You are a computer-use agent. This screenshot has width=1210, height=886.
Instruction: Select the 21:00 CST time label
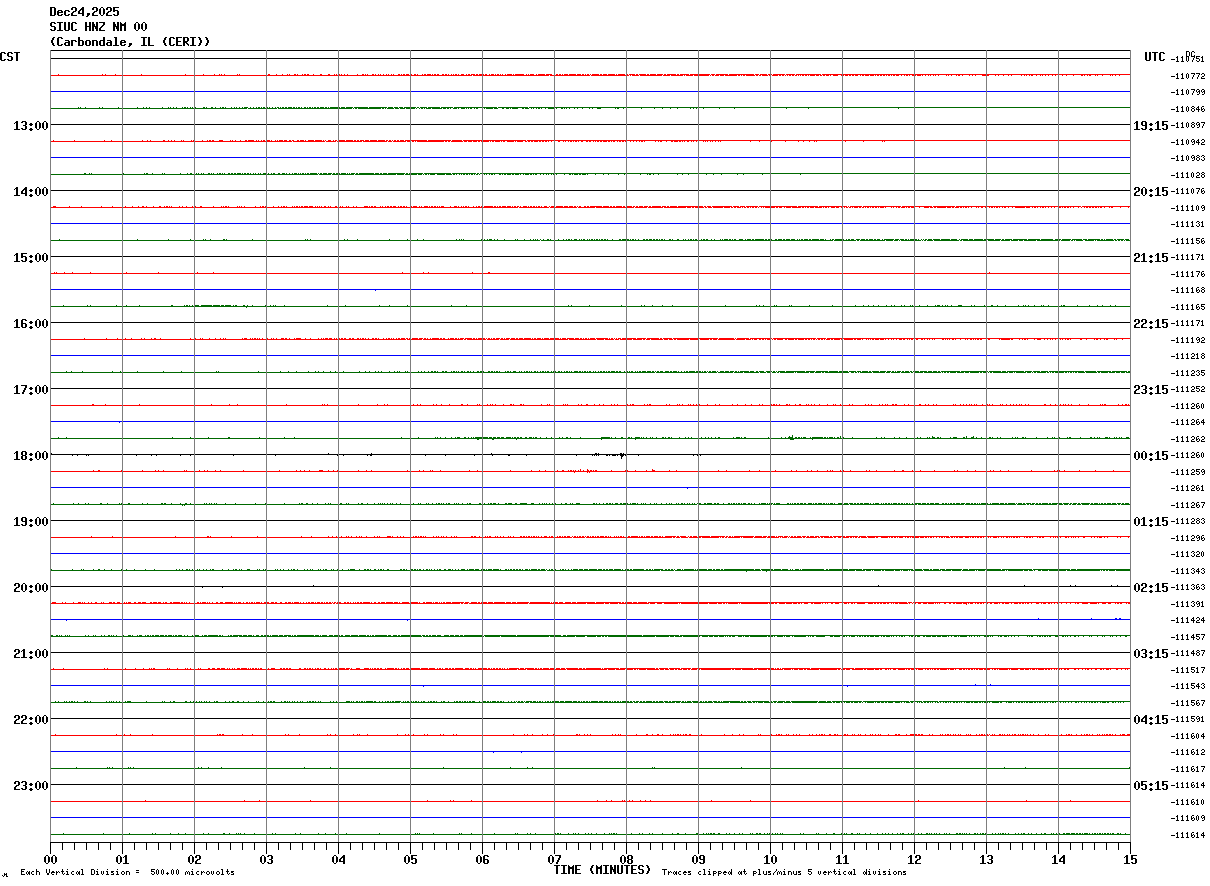[31, 654]
